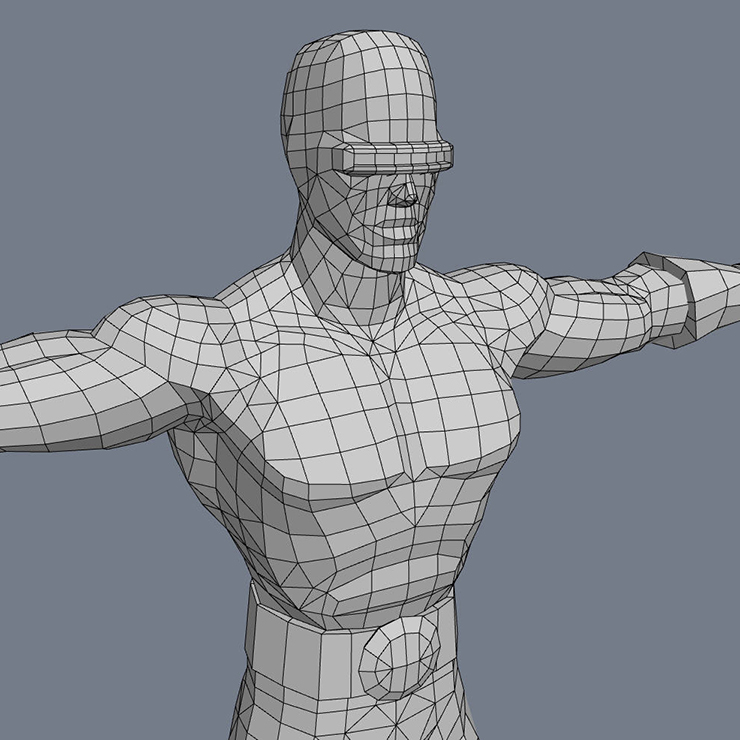Viewport: 740px width, 740px height.
Task: Click the circular belt buckle
Action: point(399,661)
